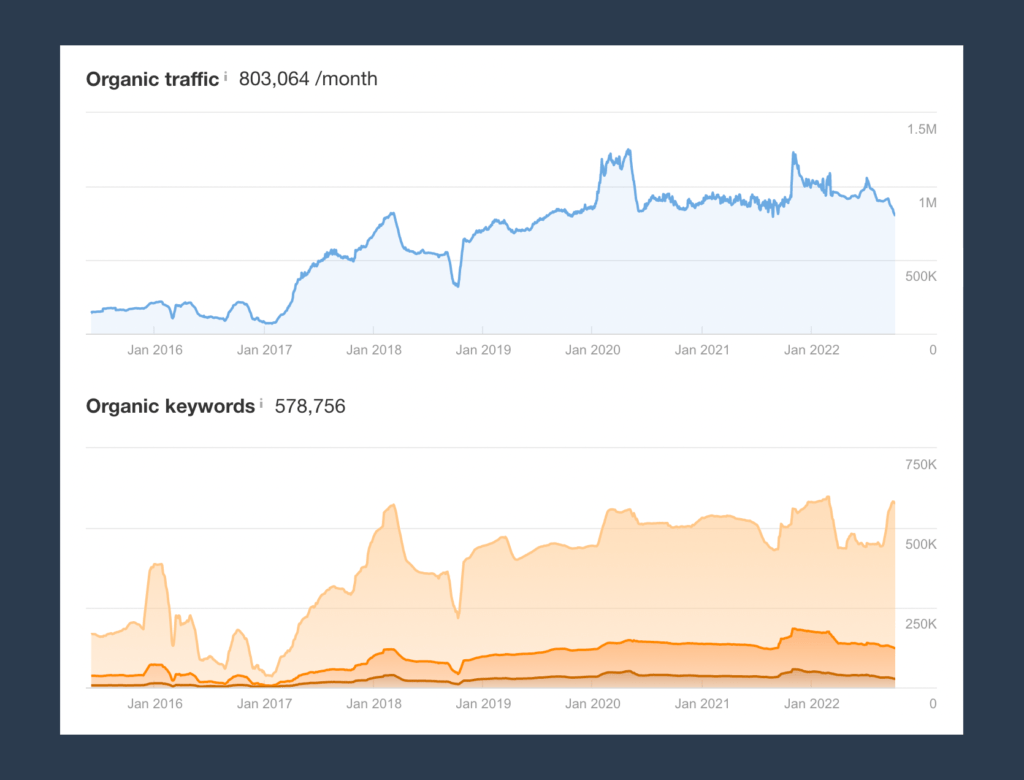Click the info icon beside Organic traffic
The image size is (1024, 780).
pos(225,76)
